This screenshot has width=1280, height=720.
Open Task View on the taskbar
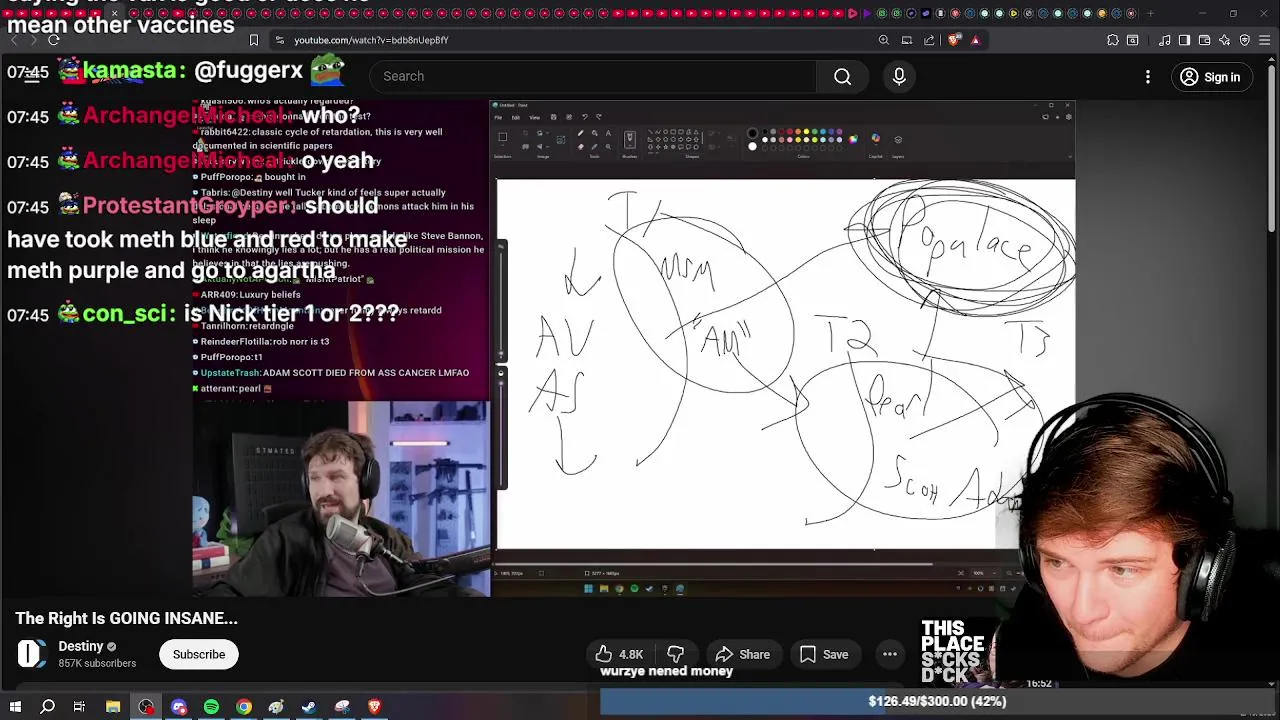pyautogui.click(x=79, y=707)
